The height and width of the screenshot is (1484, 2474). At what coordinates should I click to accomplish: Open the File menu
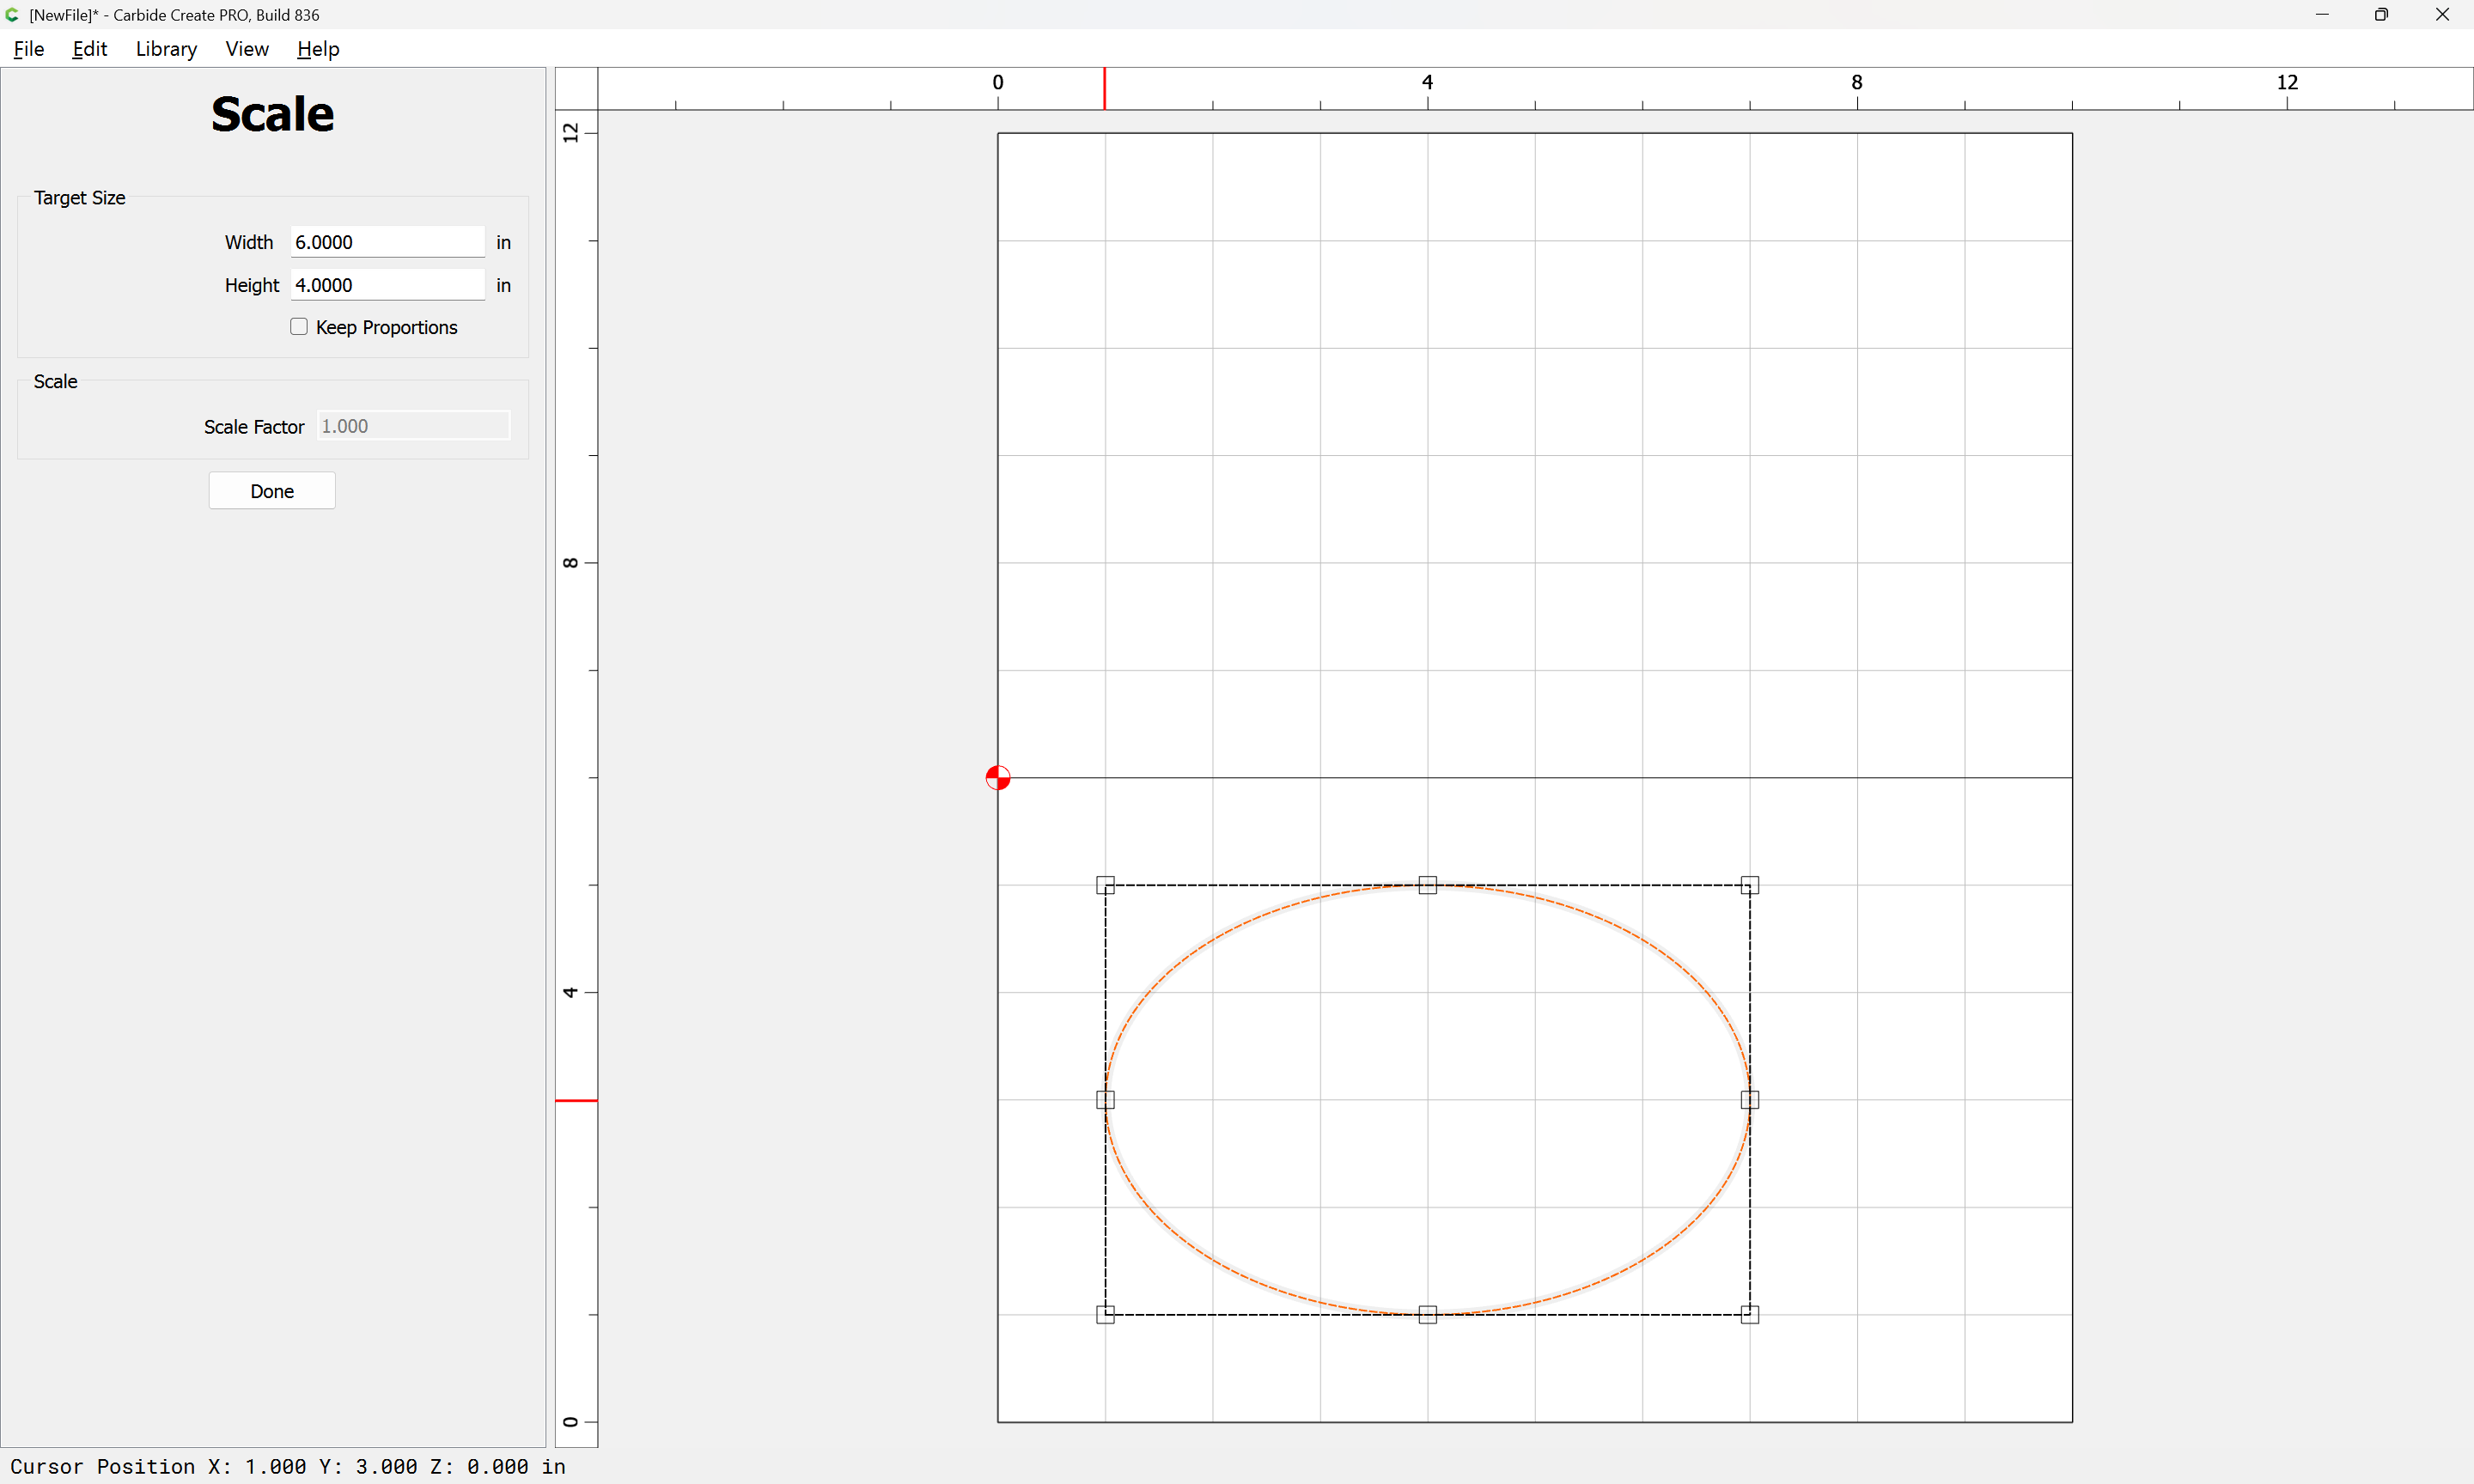coord(28,49)
